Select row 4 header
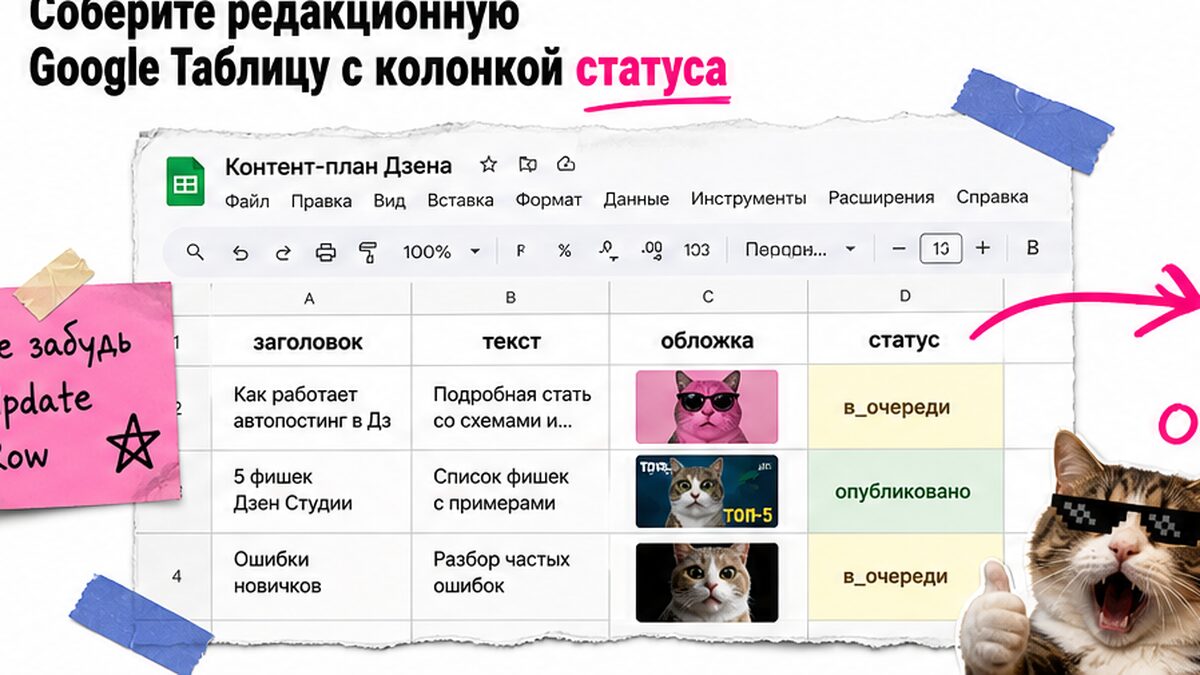This screenshot has height=675, width=1200. point(176,577)
